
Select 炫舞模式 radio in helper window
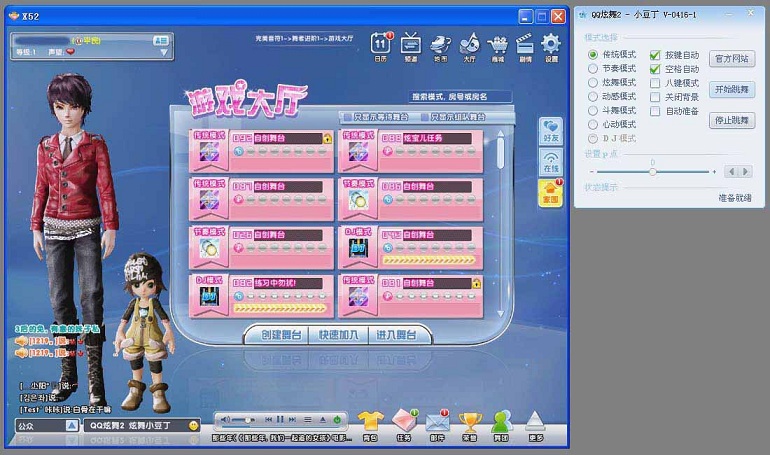click(x=593, y=82)
